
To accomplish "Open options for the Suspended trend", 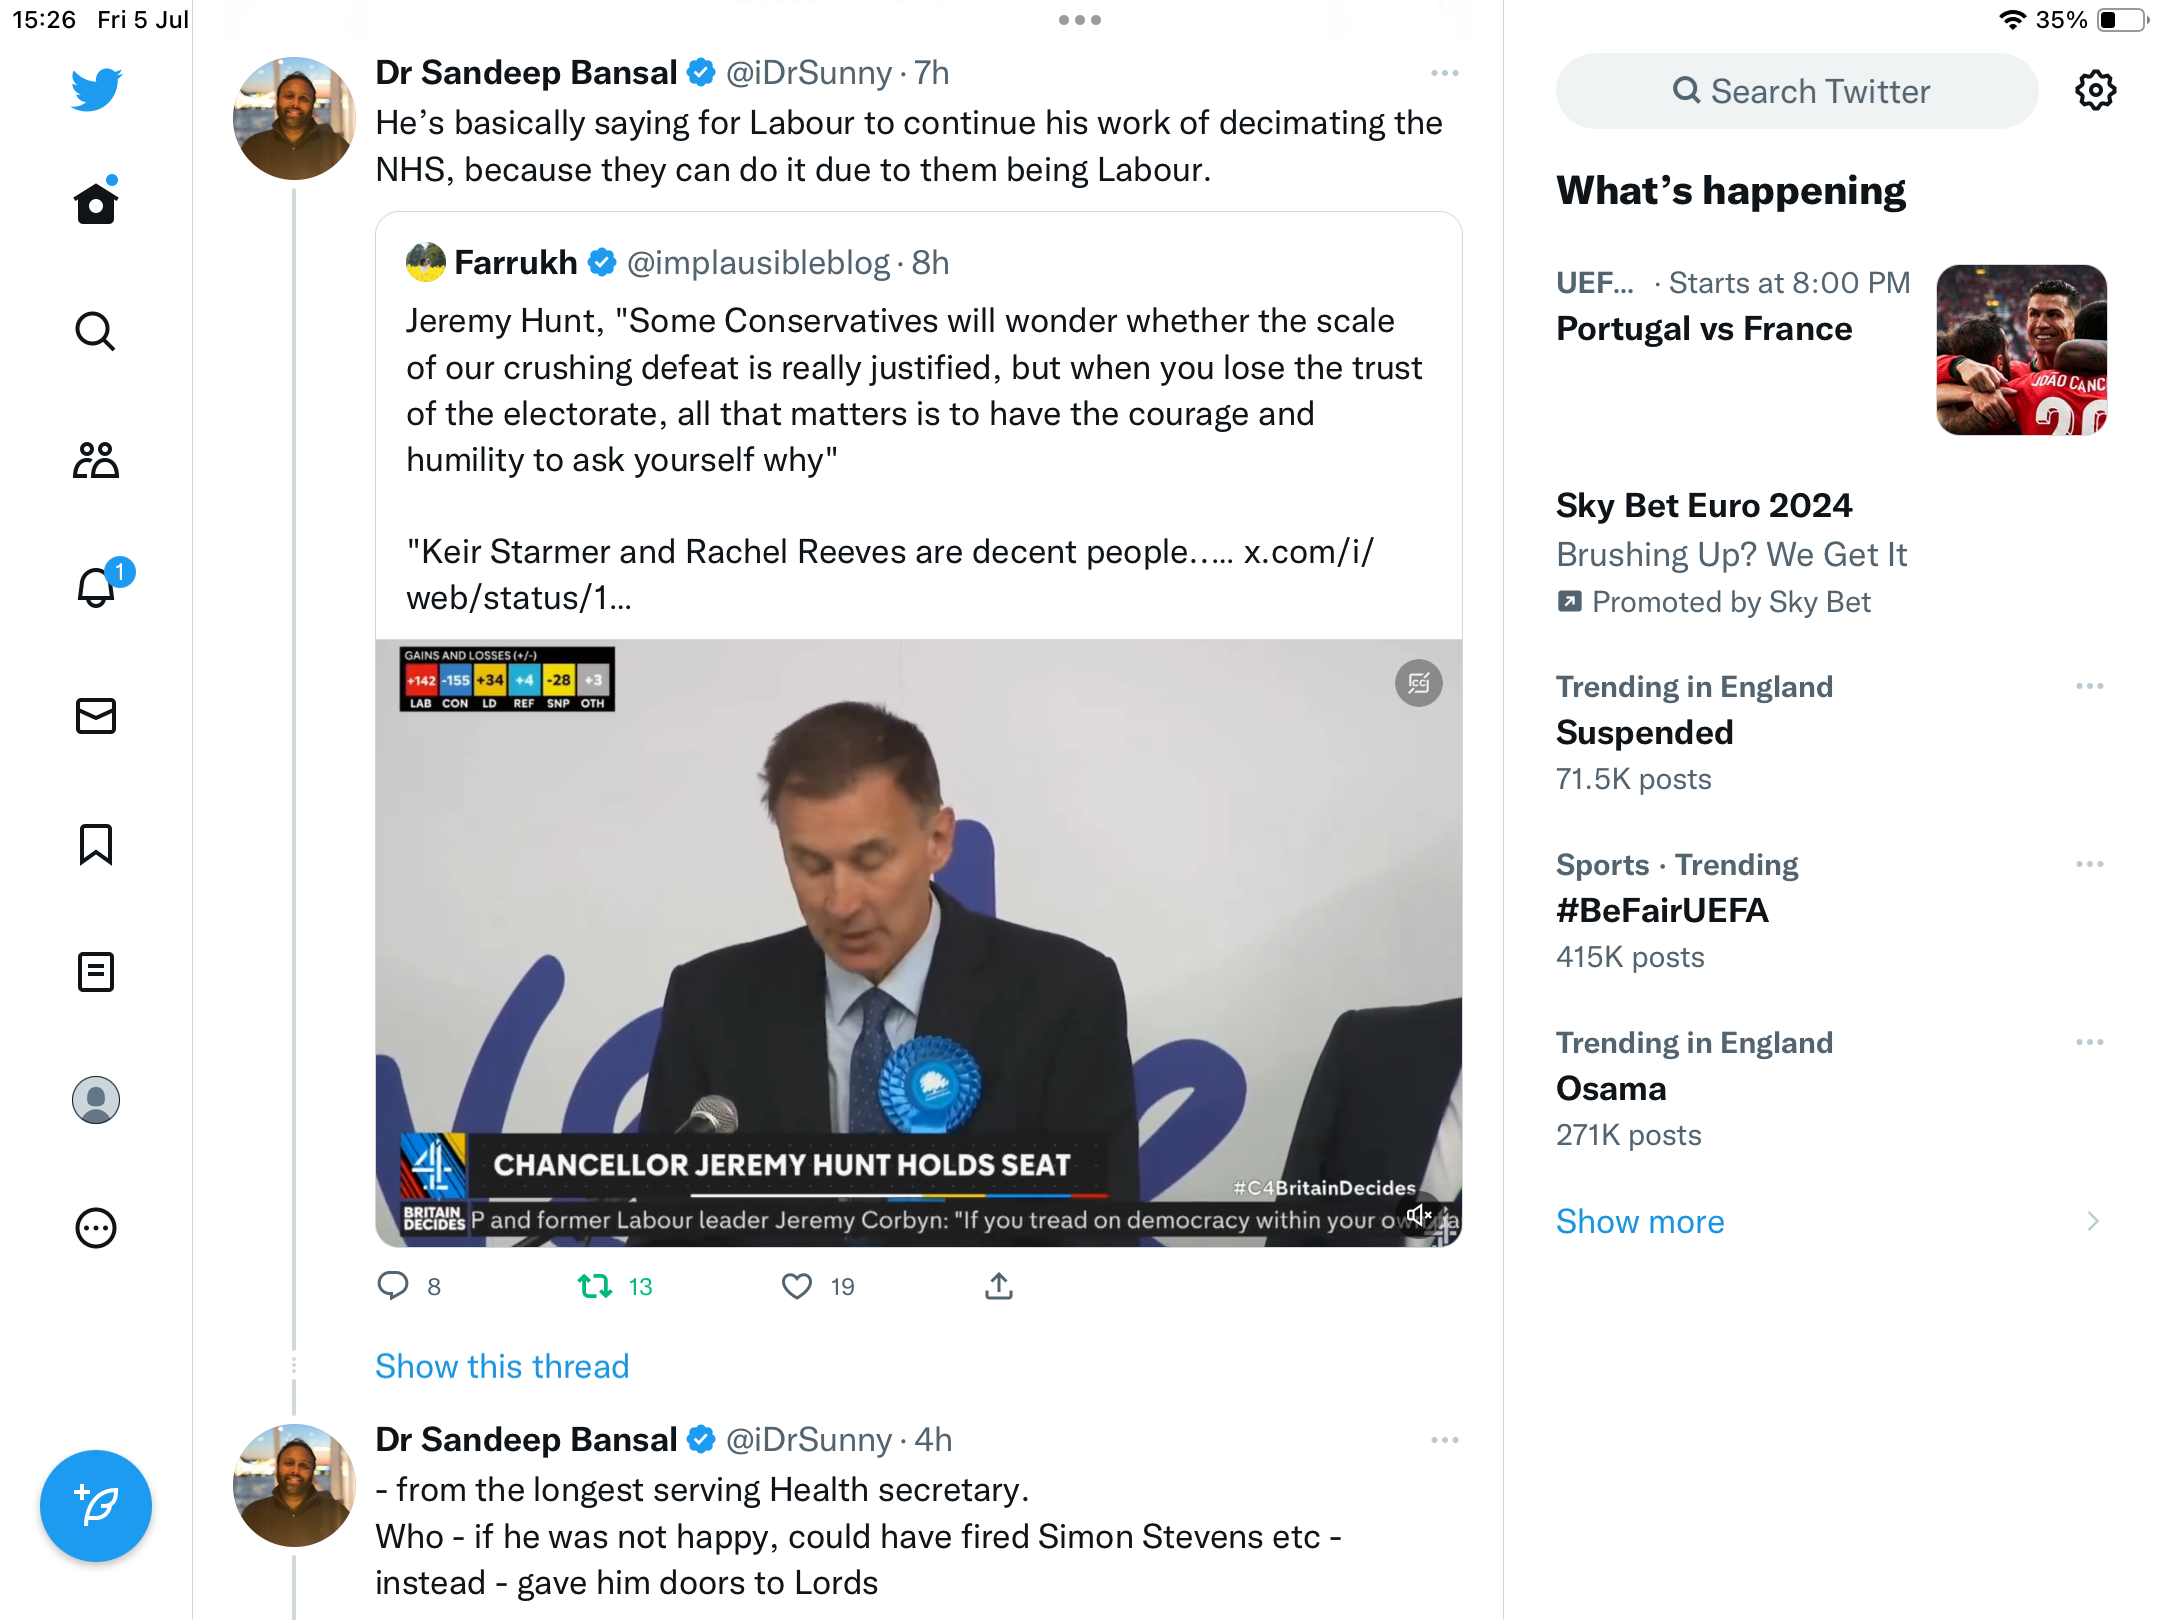I will [2089, 687].
